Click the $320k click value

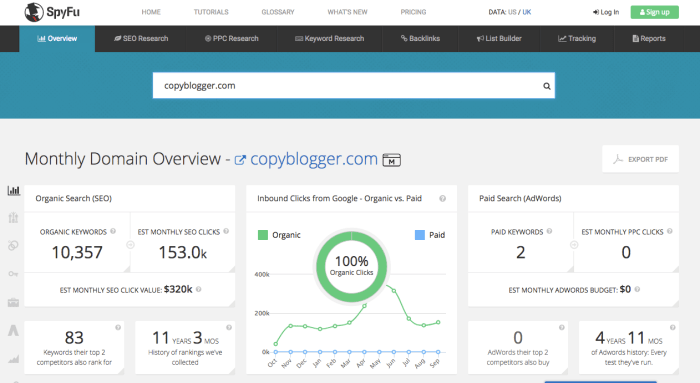coord(178,289)
